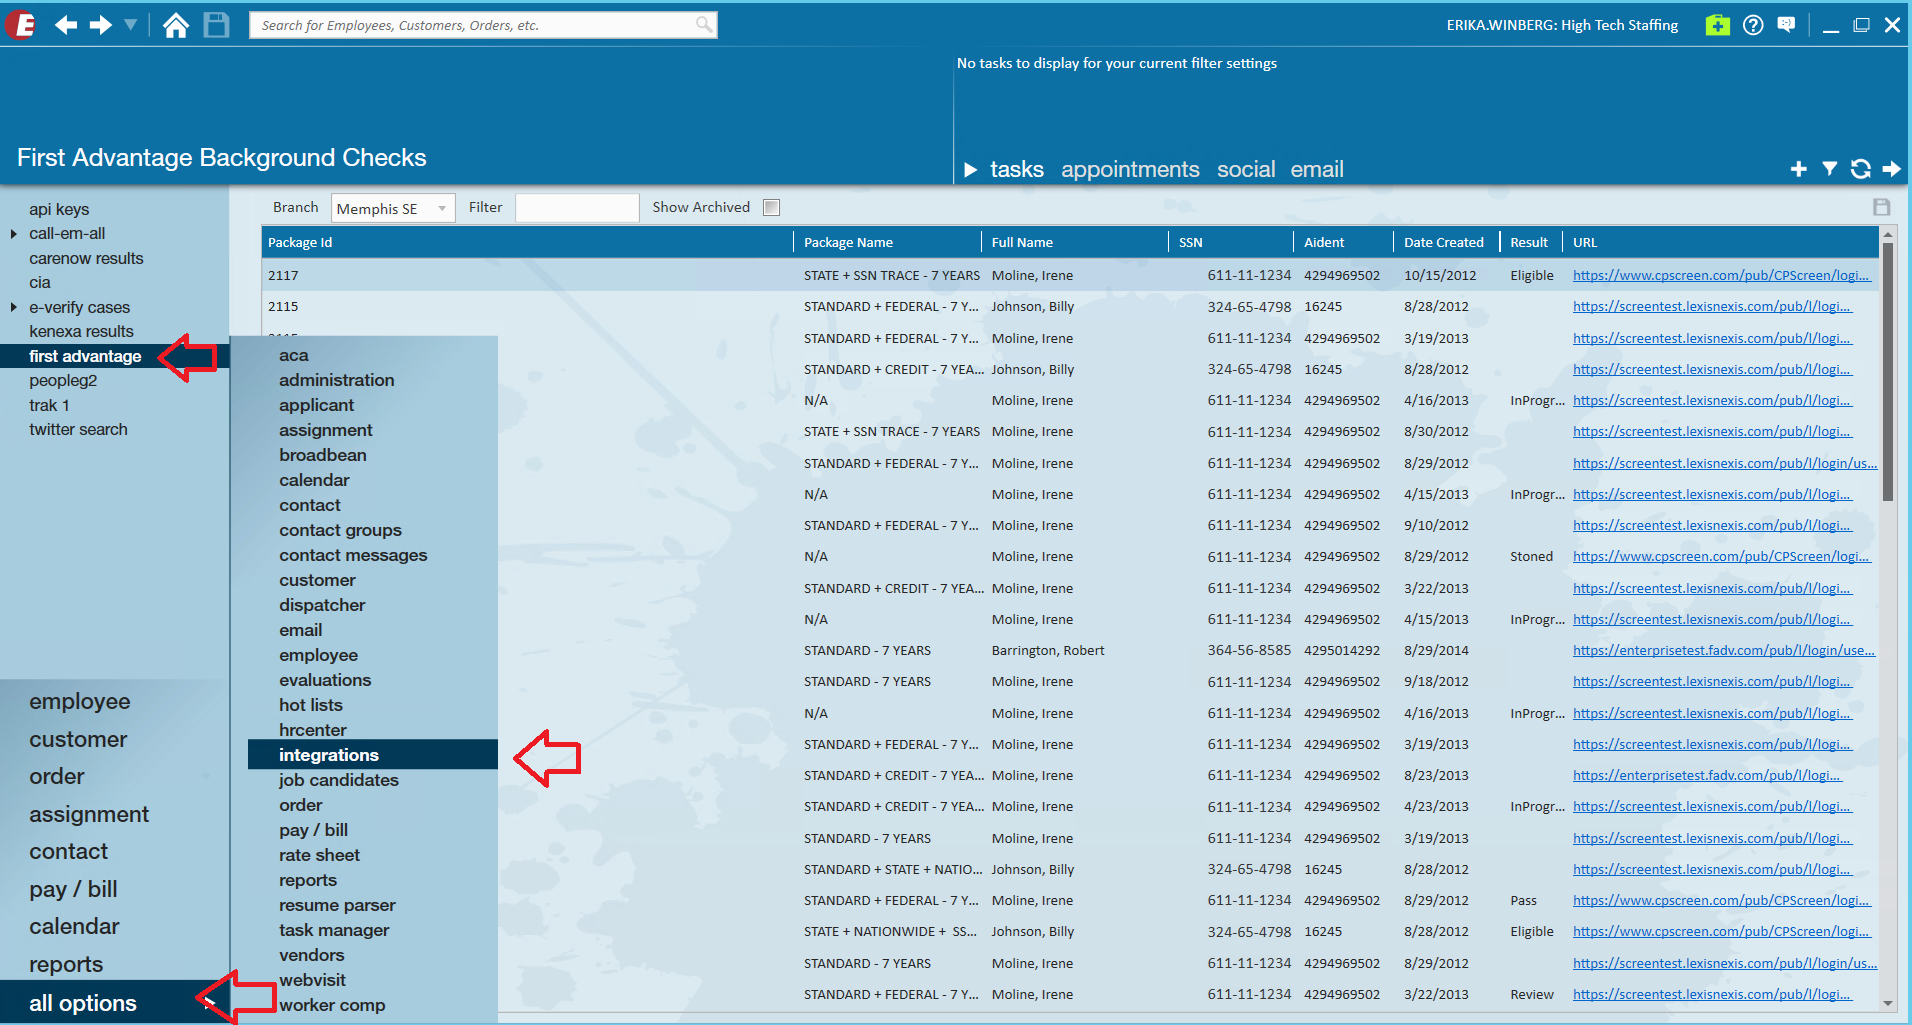Focus the Search for Employees, Customers field

pyautogui.click(x=483, y=25)
